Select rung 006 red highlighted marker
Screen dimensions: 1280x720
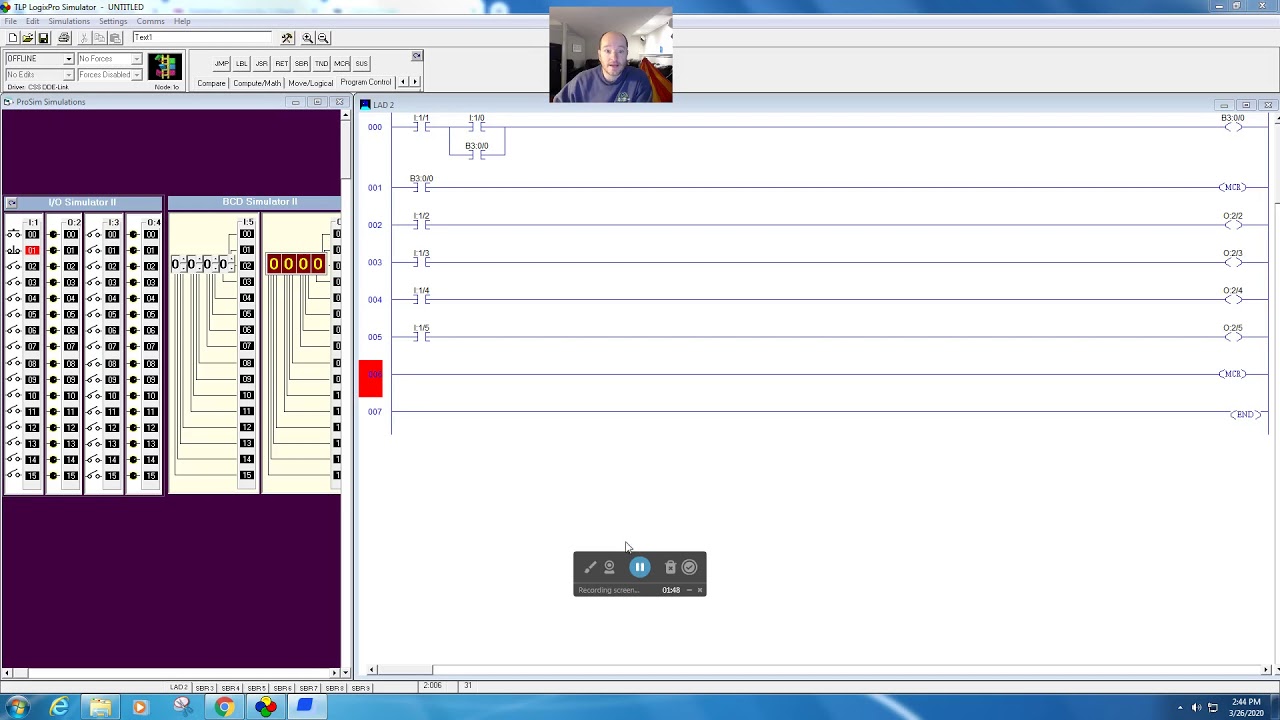tap(370, 378)
